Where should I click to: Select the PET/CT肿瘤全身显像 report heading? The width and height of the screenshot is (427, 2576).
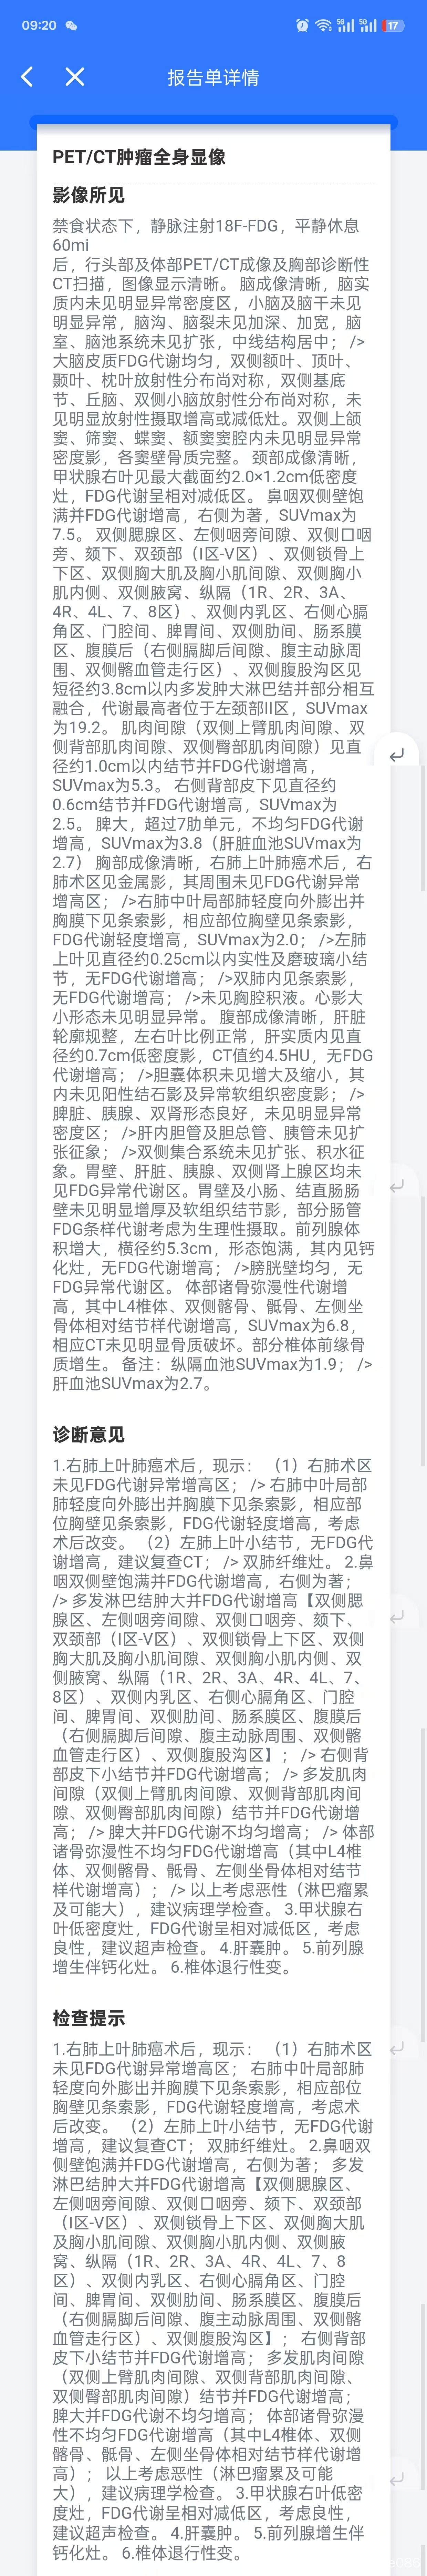[139, 157]
